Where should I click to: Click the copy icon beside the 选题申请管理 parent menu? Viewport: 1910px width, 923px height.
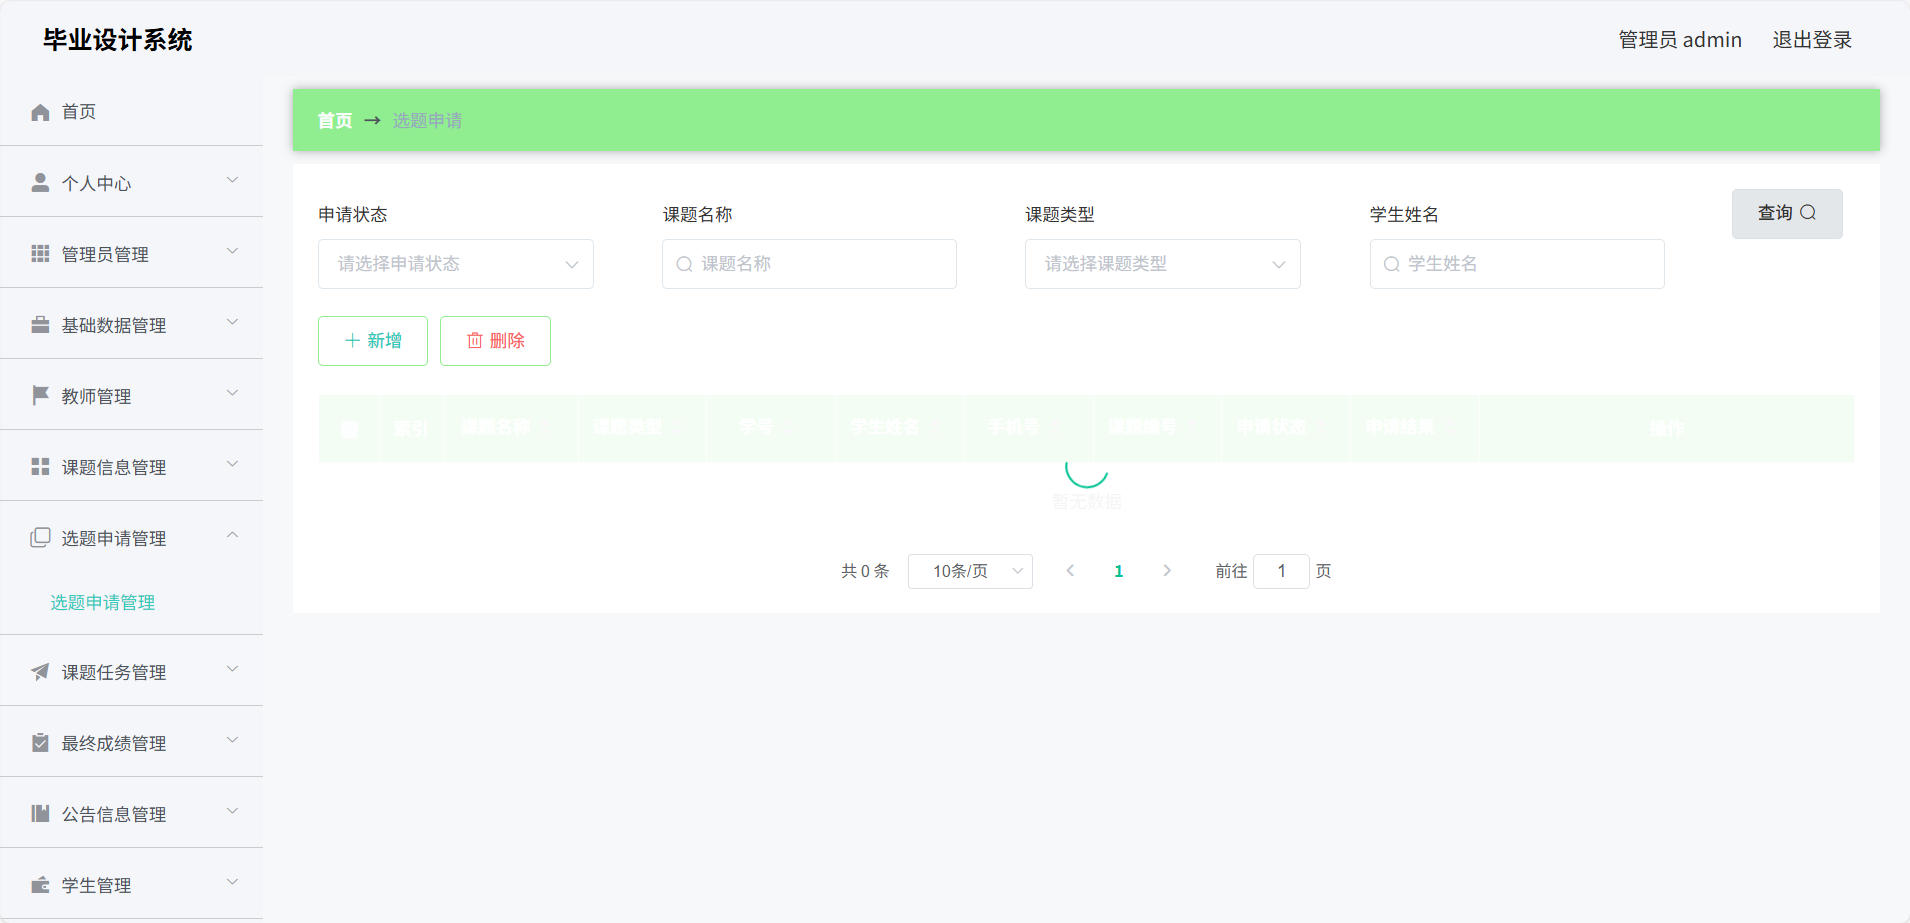click(40, 538)
